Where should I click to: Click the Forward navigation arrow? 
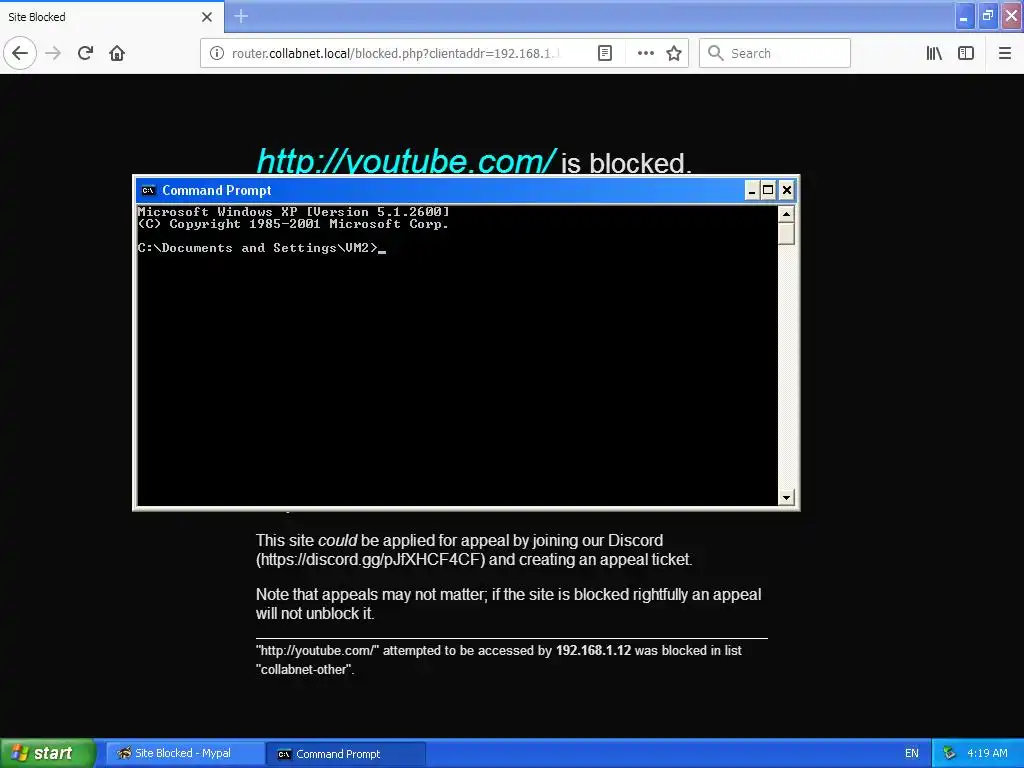tap(54, 53)
